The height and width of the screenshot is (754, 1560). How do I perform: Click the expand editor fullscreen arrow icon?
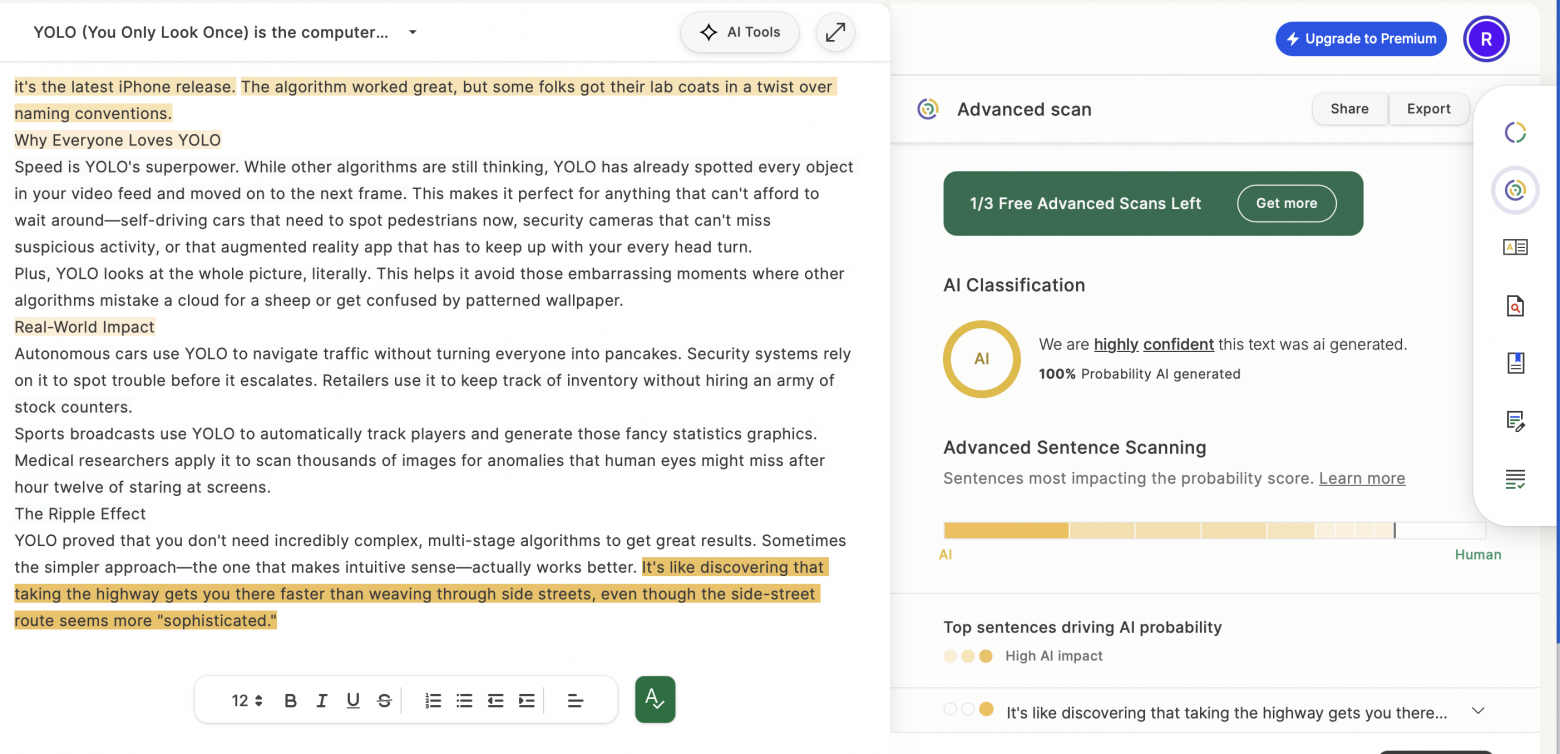[835, 33]
